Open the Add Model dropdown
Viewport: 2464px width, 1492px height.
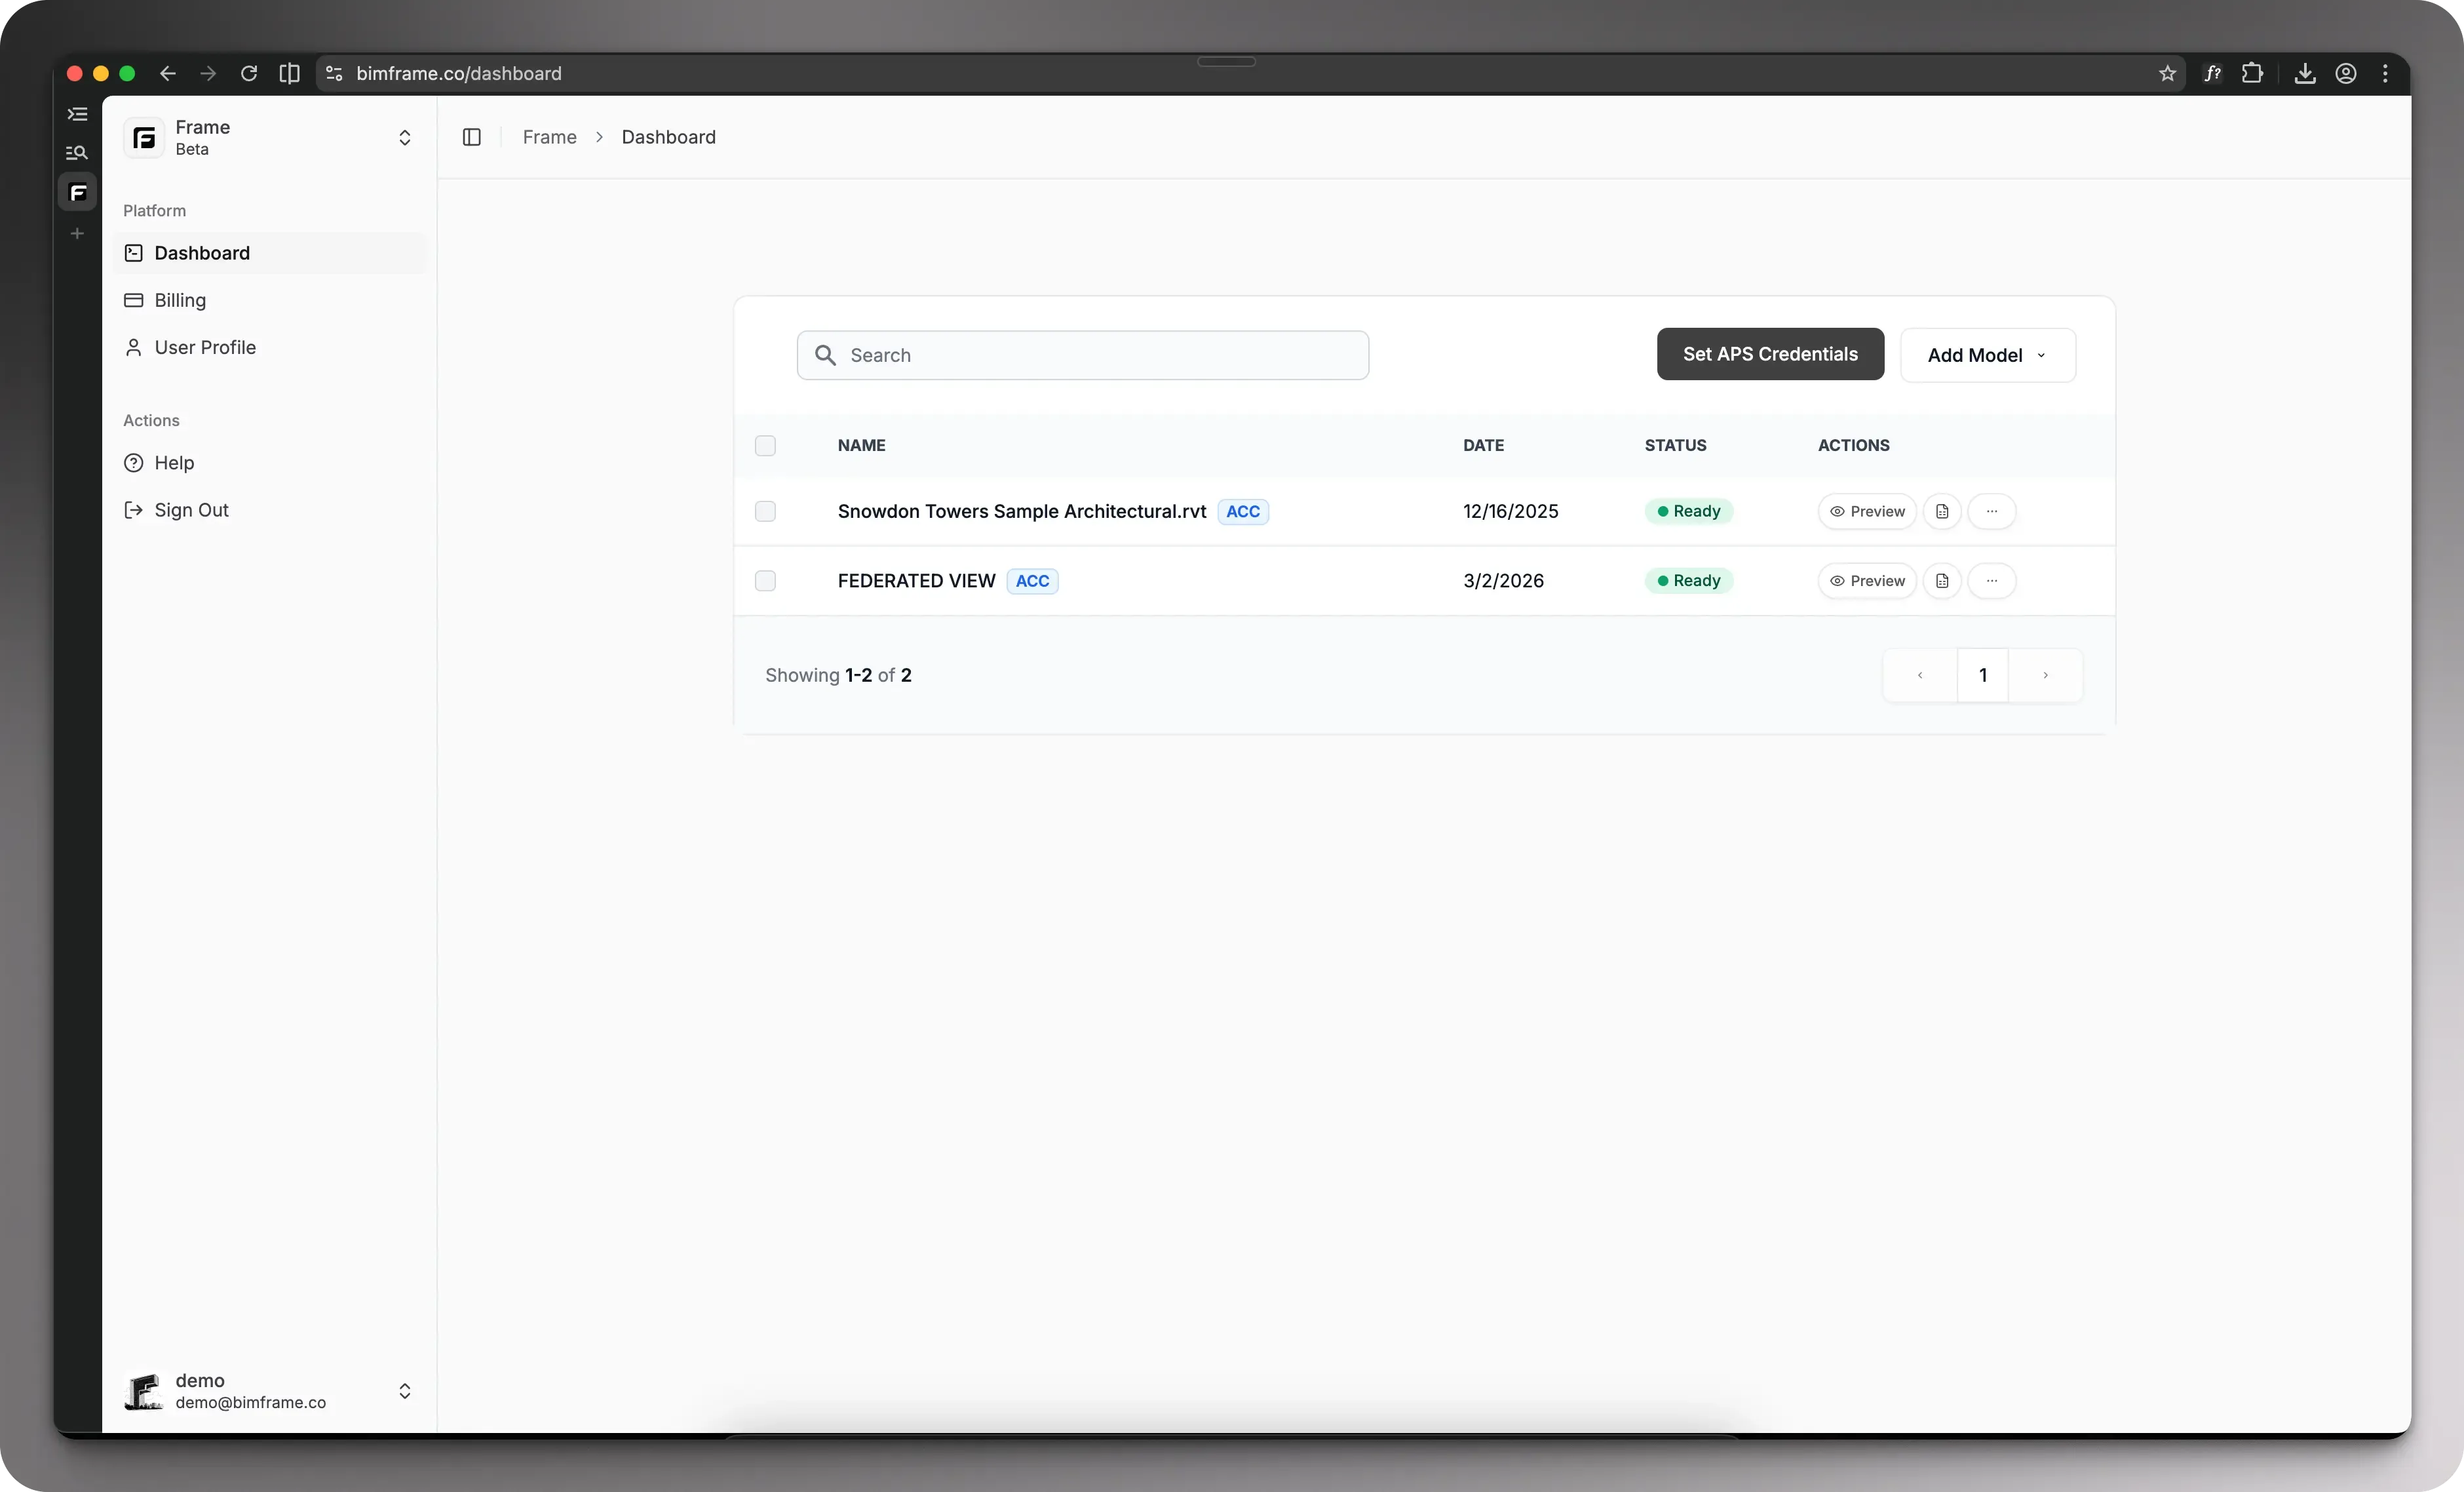[x=1988, y=355]
